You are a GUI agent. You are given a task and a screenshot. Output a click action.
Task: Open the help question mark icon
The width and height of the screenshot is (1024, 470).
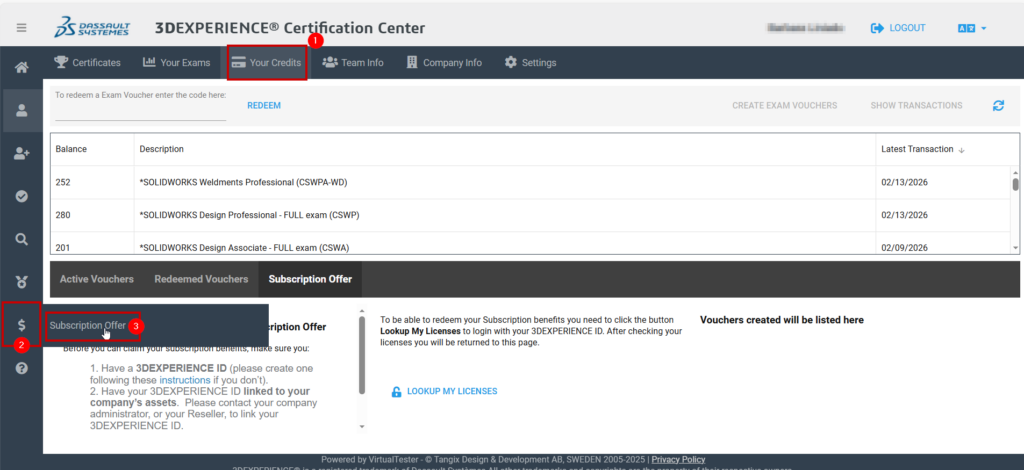click(x=22, y=368)
